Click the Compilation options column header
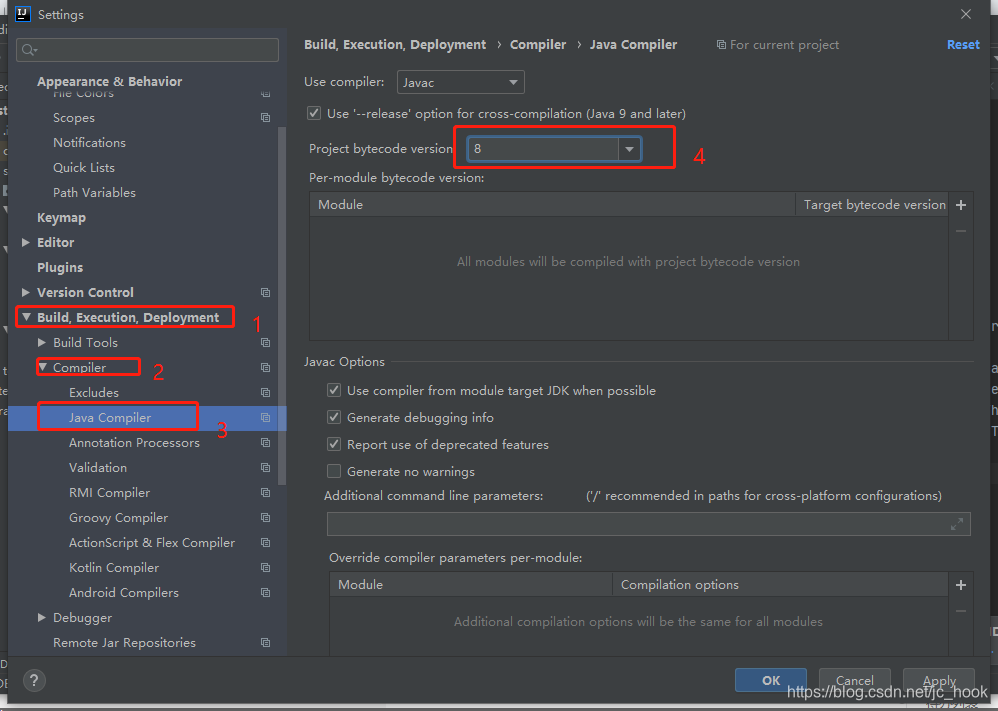Screen dimensions: 998x711 tap(780, 585)
